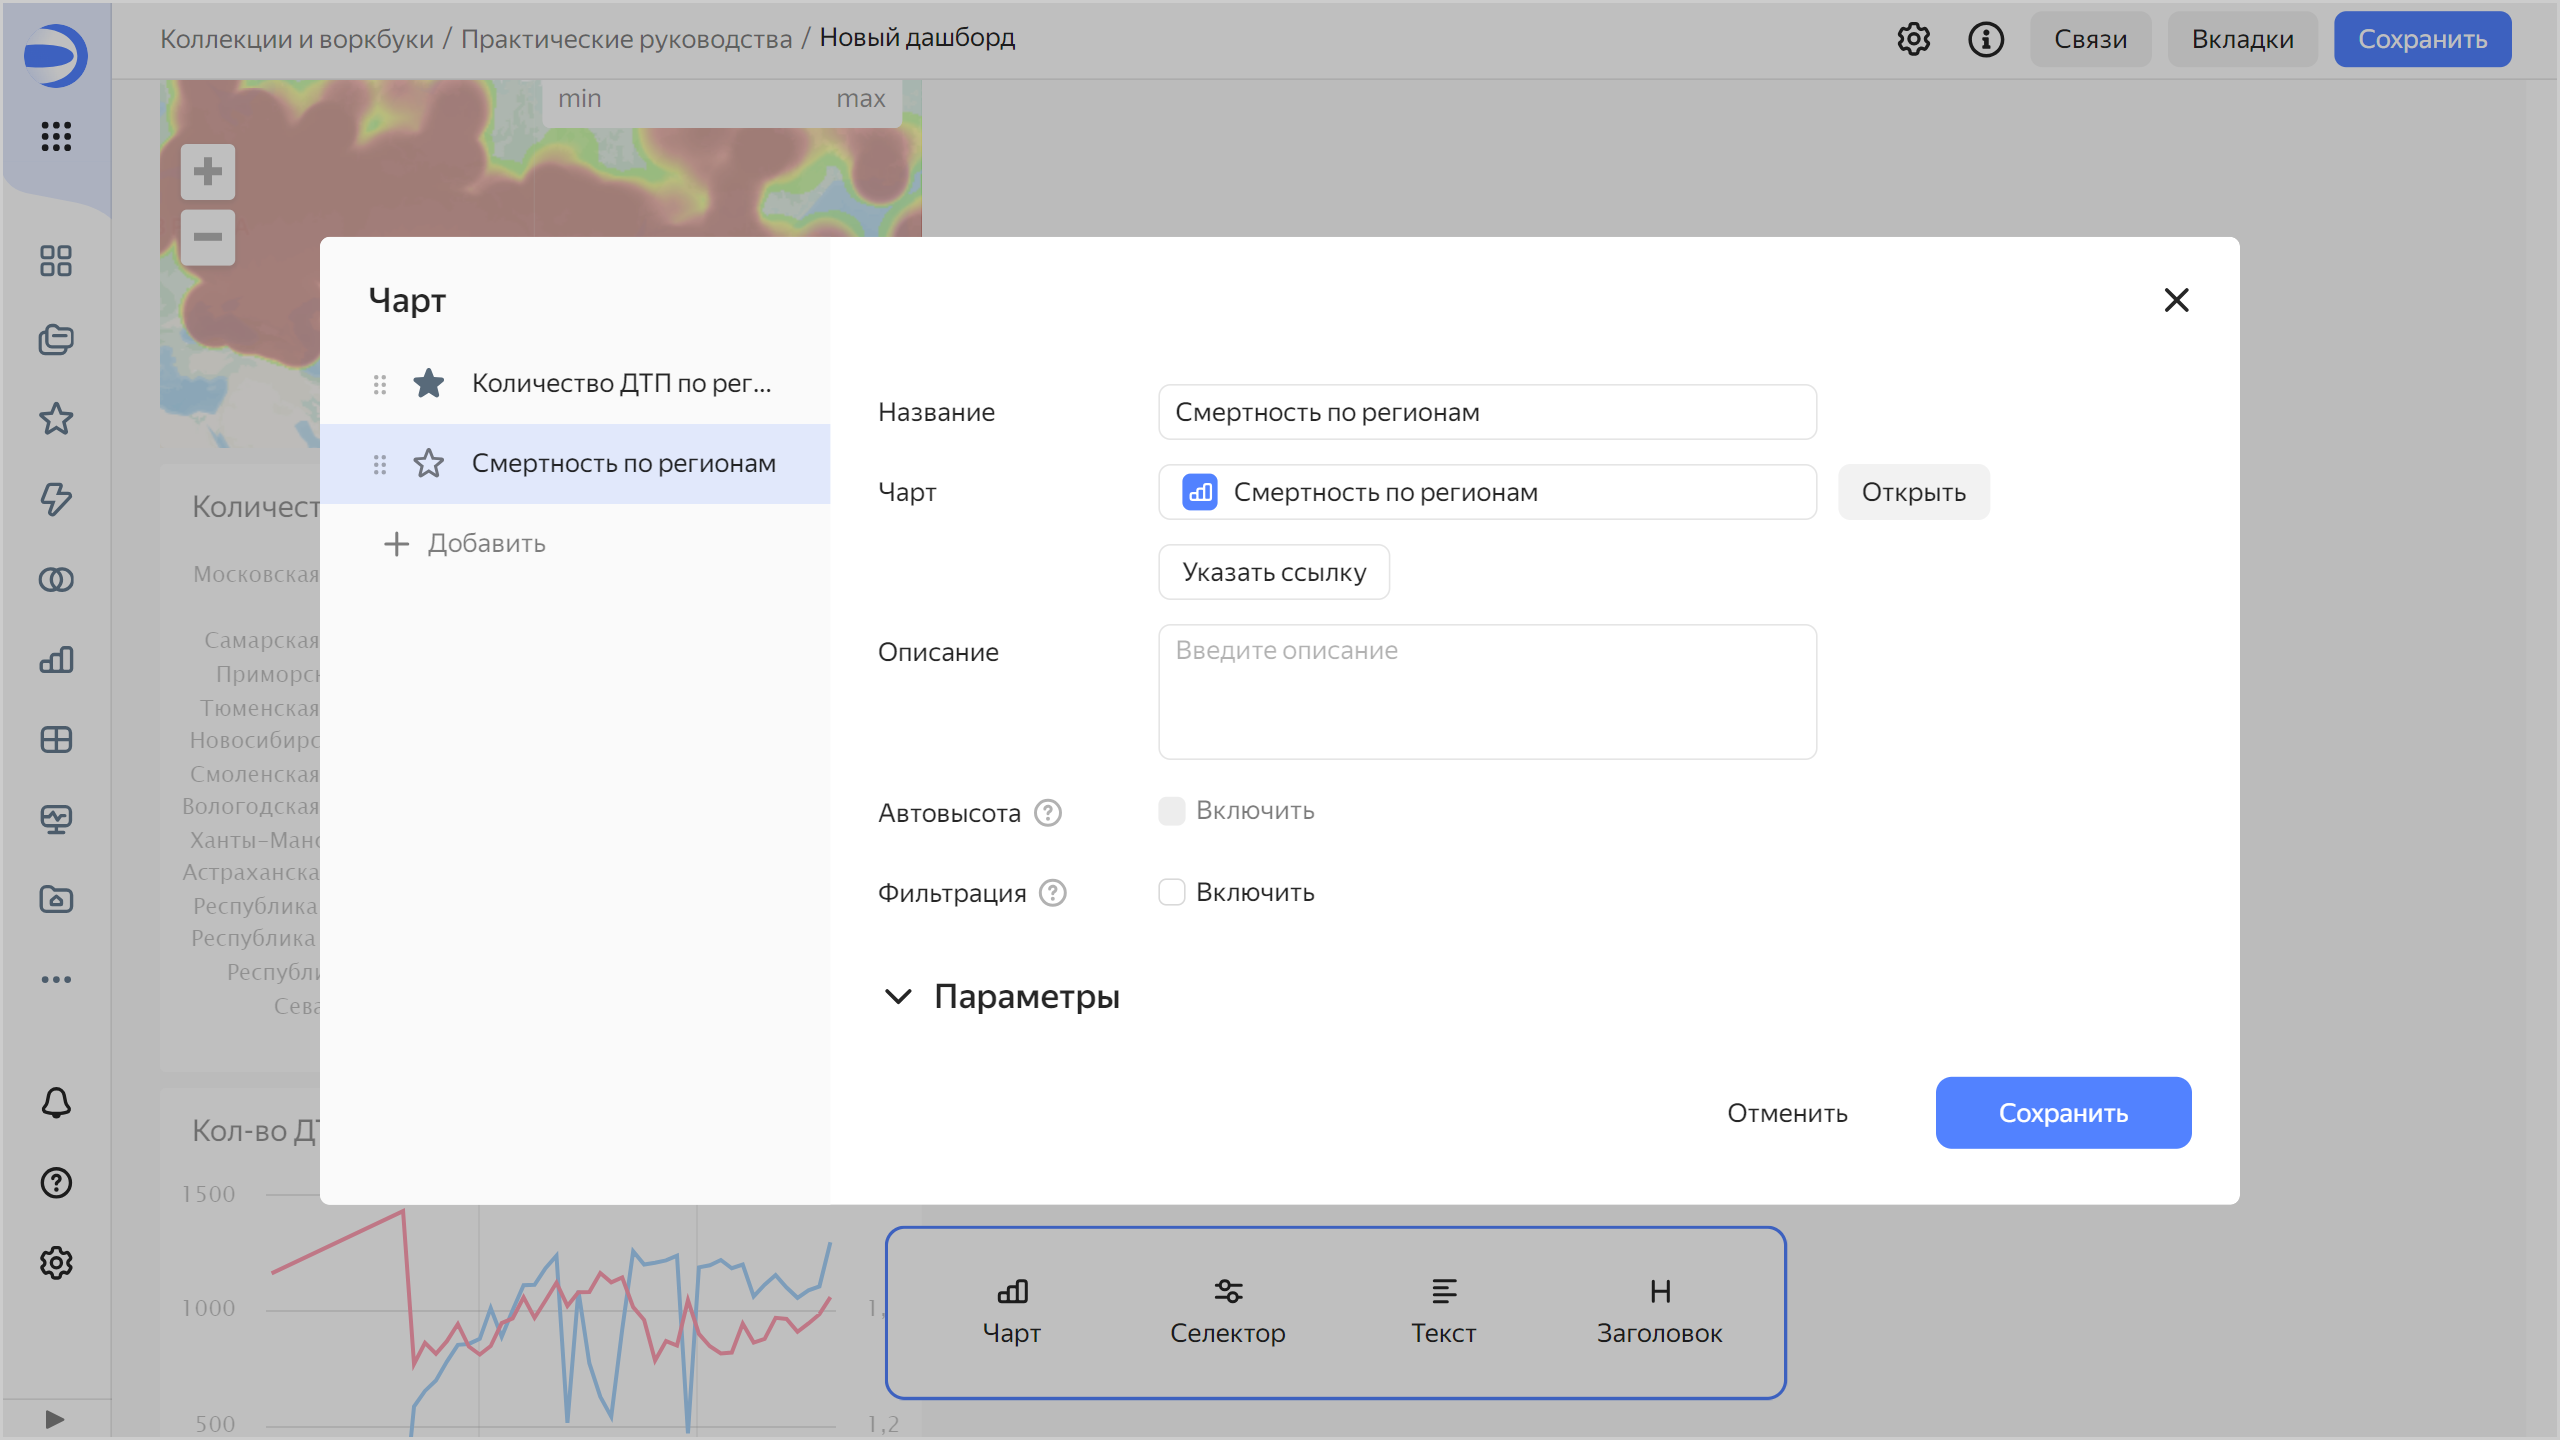2560x1440 pixels.
Task: Toggle the Автовысота Включить checkbox
Action: pos(1172,811)
